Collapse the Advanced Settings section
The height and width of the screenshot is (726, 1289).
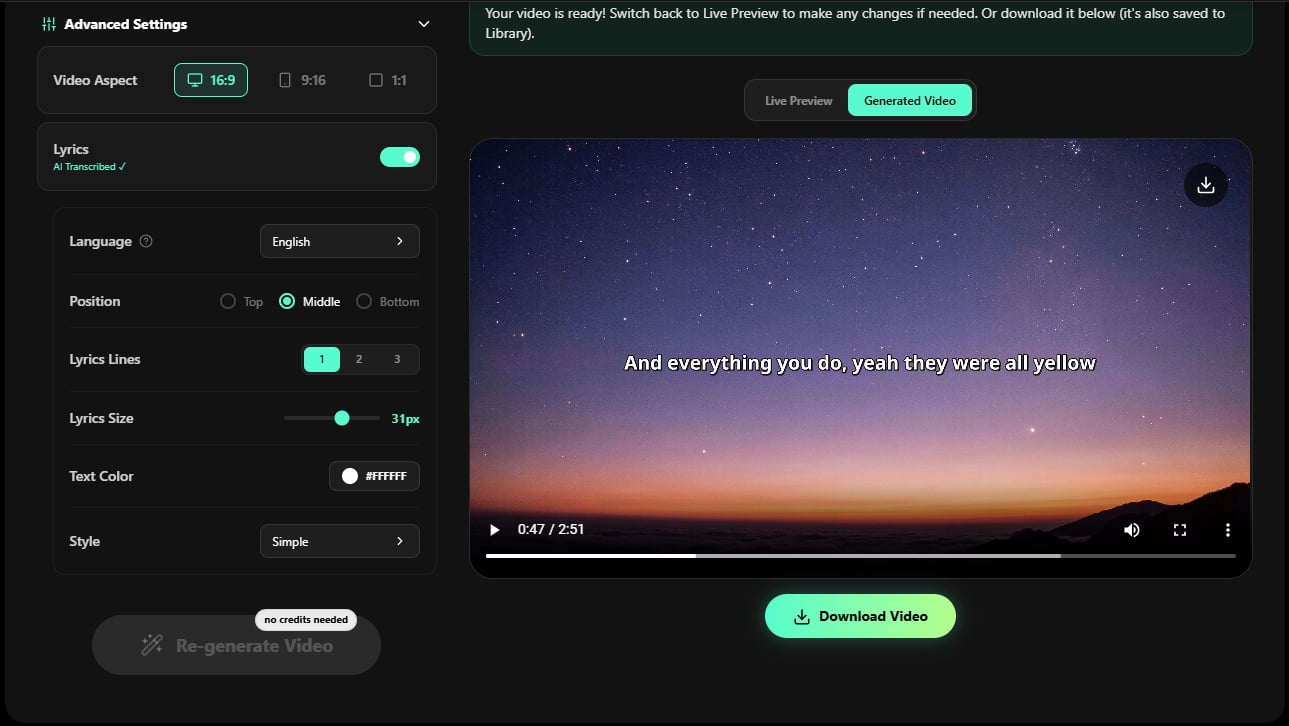click(424, 24)
